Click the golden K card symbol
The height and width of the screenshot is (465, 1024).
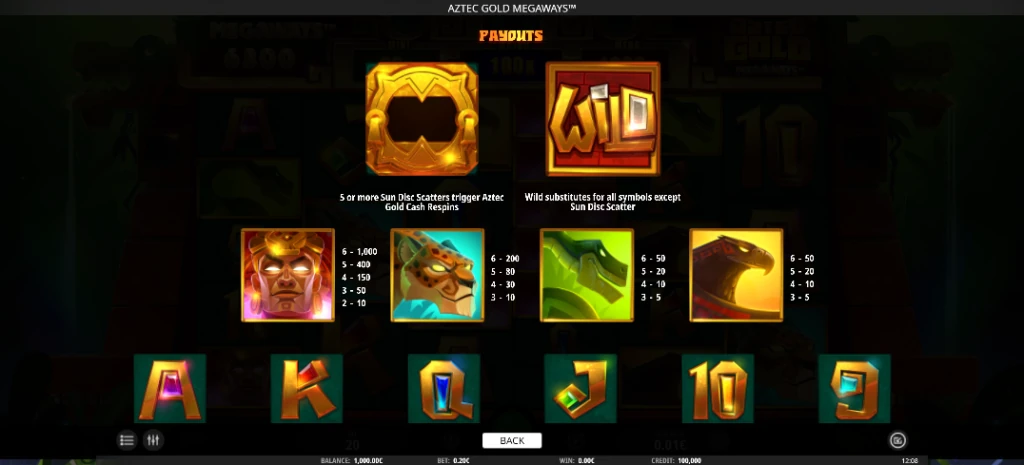[x=307, y=389]
